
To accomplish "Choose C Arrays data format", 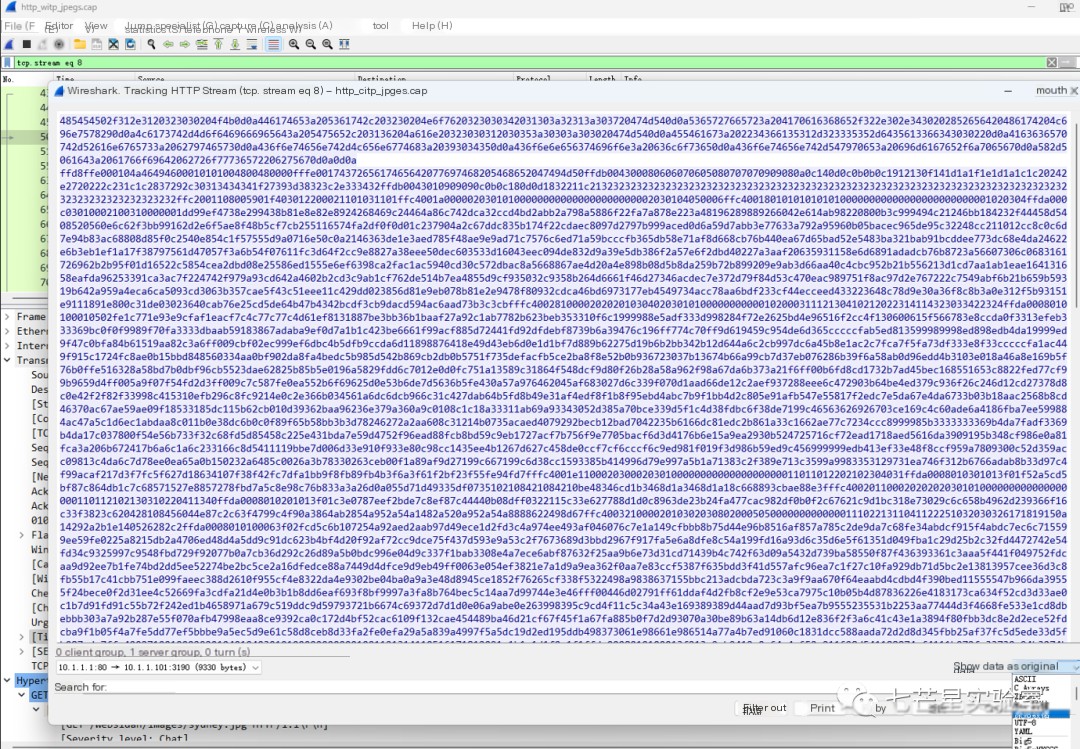I will click(1031, 688).
